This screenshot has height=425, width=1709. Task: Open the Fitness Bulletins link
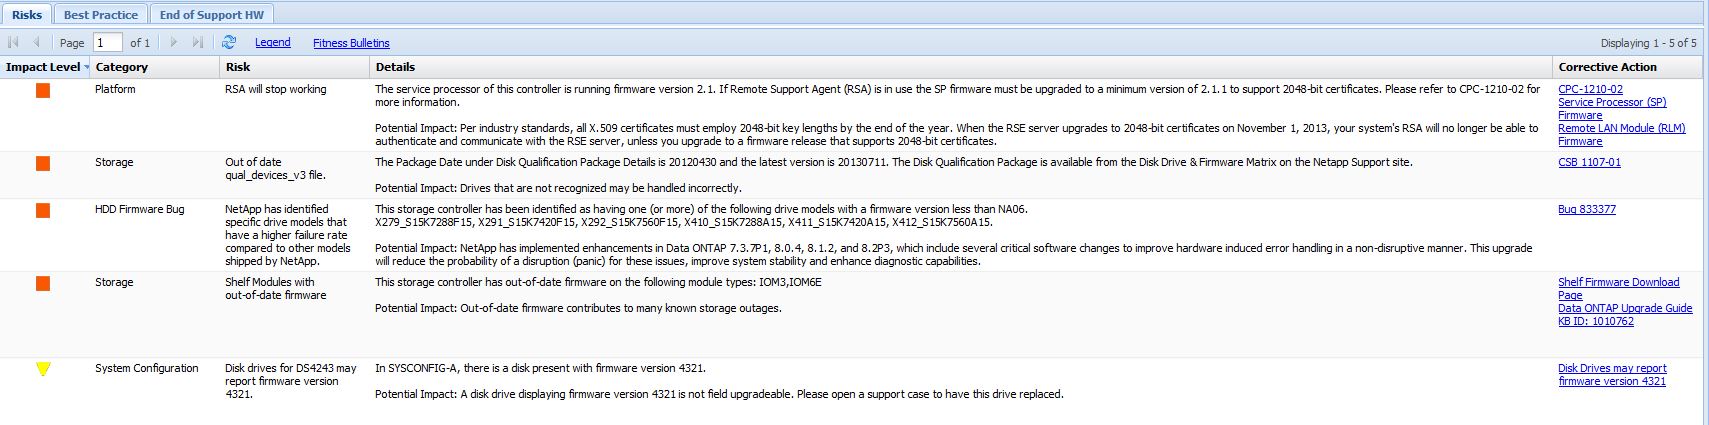(351, 43)
